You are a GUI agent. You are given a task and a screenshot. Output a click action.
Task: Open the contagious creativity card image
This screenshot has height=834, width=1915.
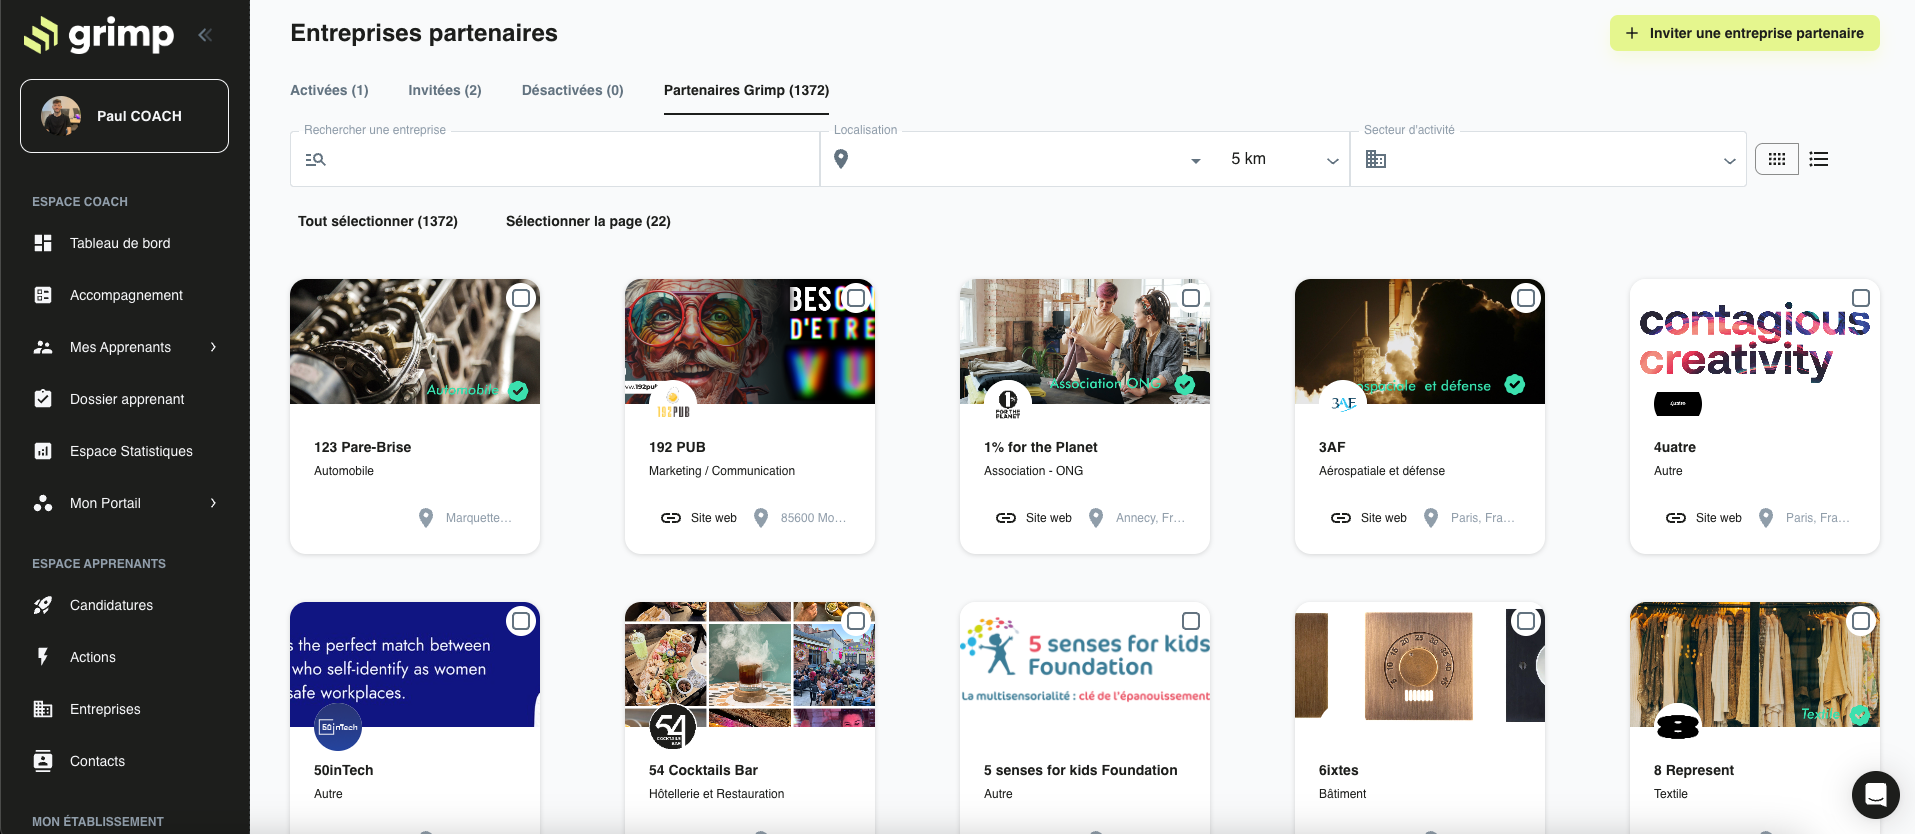click(1755, 341)
